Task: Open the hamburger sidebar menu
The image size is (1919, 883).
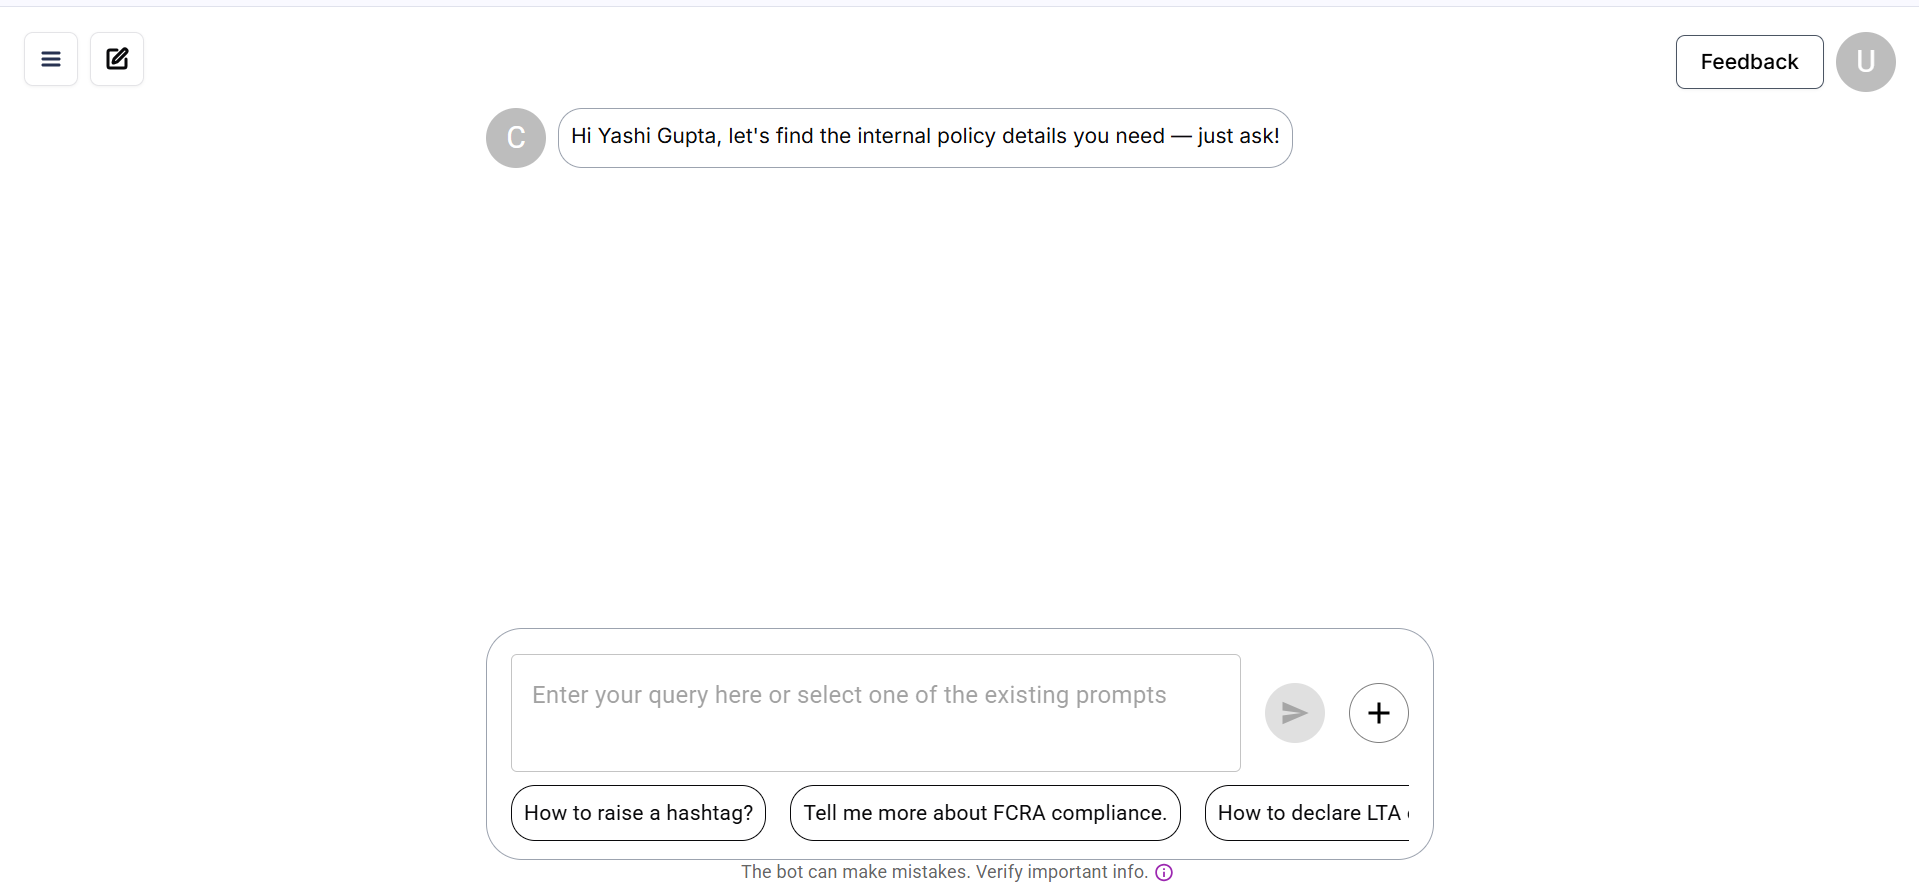Action: [x=51, y=59]
